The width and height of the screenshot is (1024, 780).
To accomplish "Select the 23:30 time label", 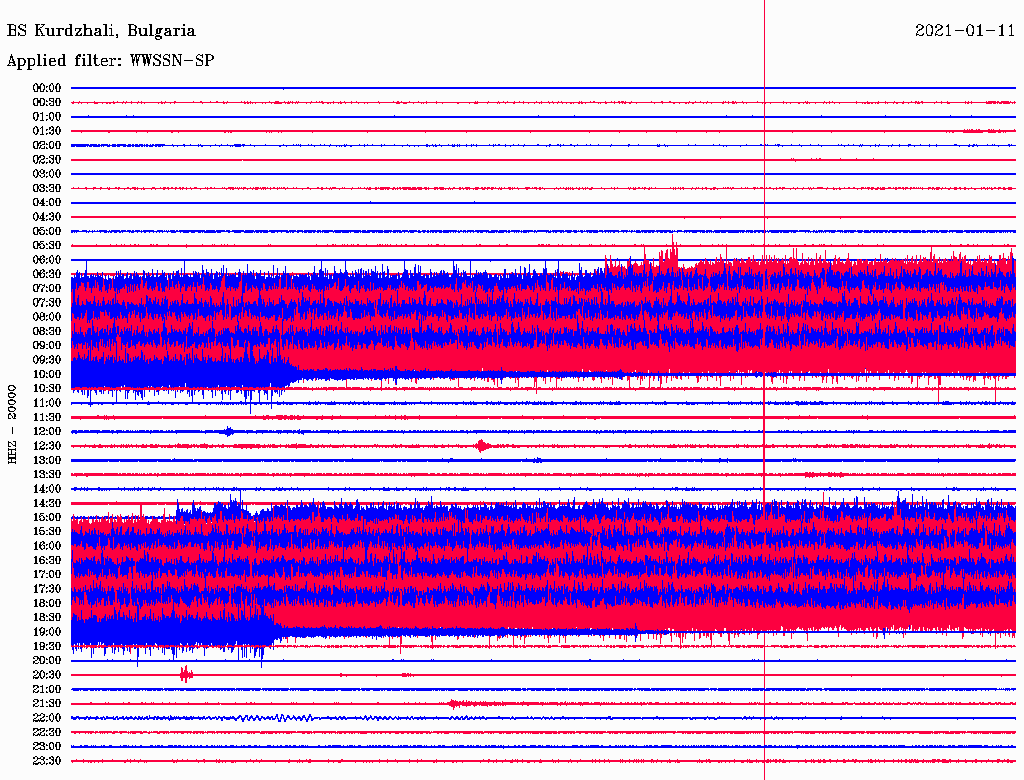I will point(47,761).
